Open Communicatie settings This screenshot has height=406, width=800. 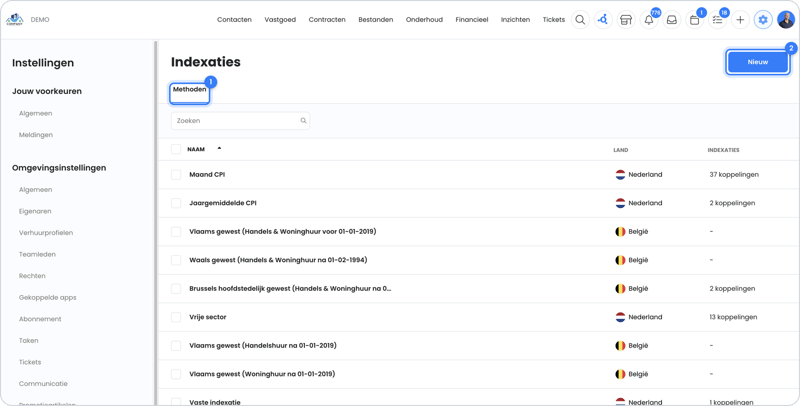point(43,384)
